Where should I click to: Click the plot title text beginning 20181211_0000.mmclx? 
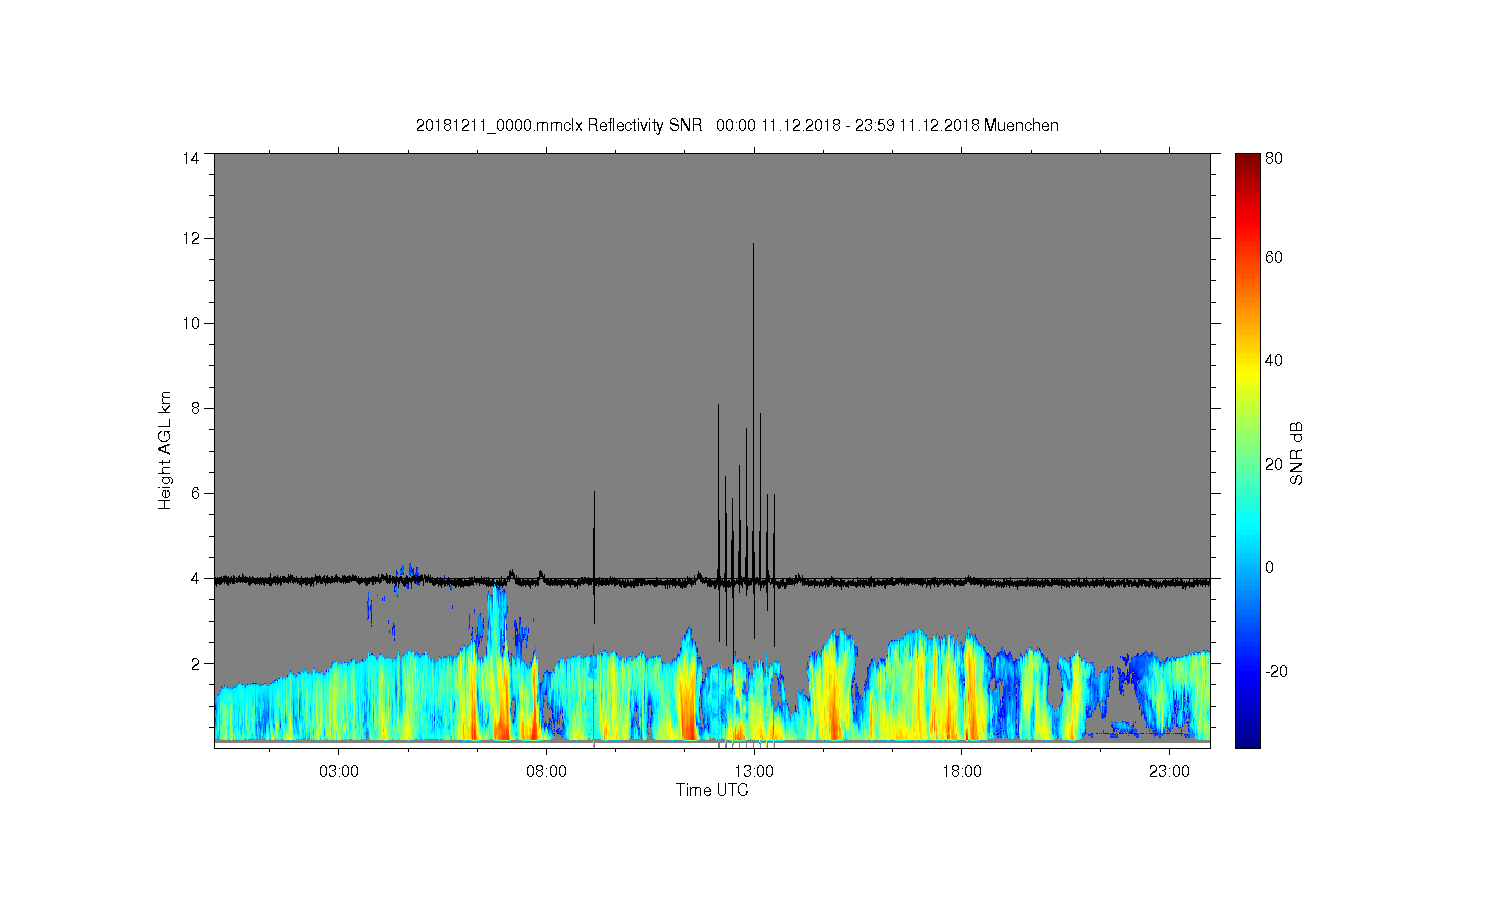pyautogui.click(x=737, y=125)
